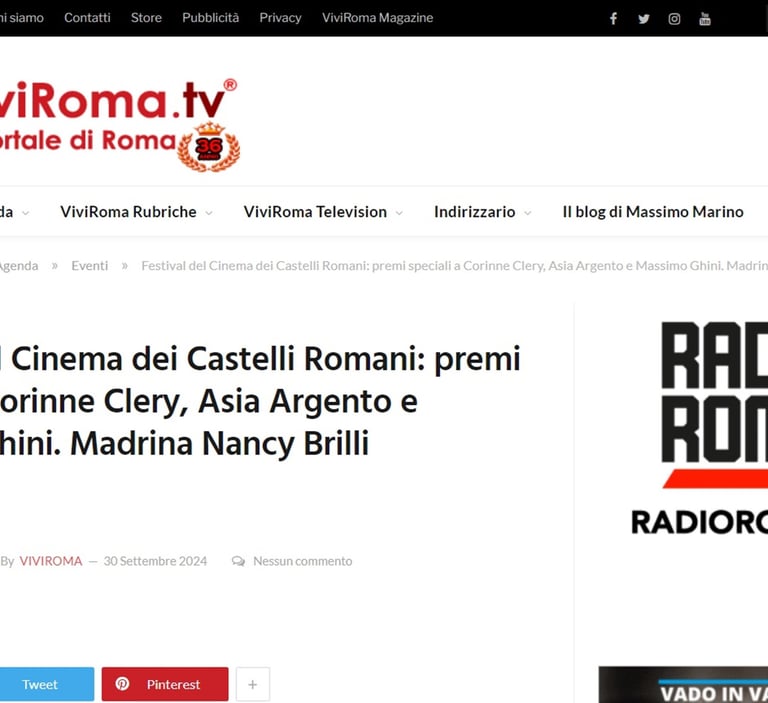Screen dimensions: 768x703
Task: Open the Instagram social icon
Action: point(674,19)
